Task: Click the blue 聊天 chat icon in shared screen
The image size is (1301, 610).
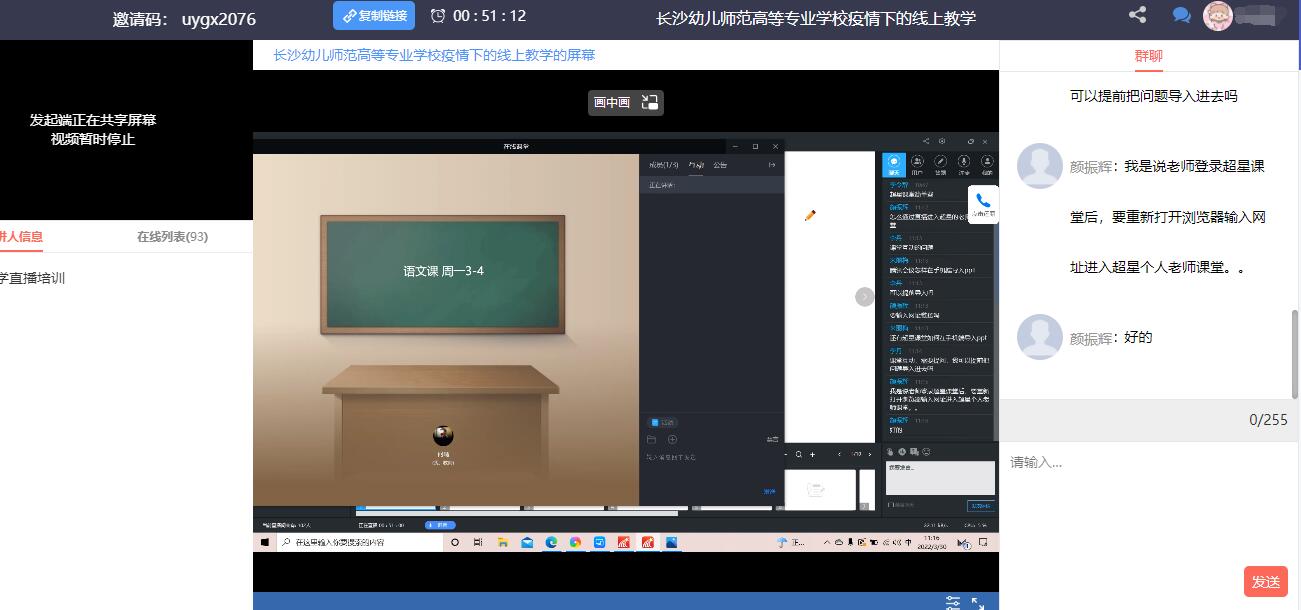Action: (894, 162)
